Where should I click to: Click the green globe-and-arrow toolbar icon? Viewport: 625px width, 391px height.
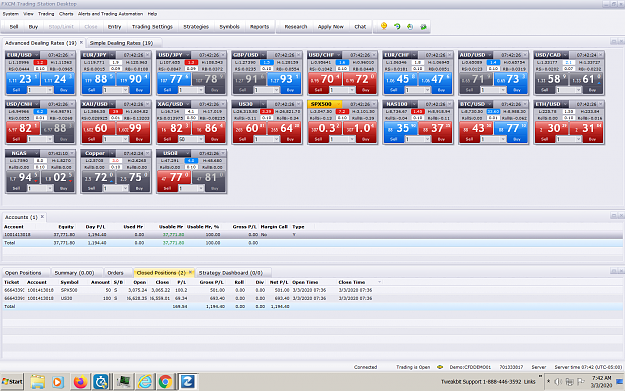(410, 26)
